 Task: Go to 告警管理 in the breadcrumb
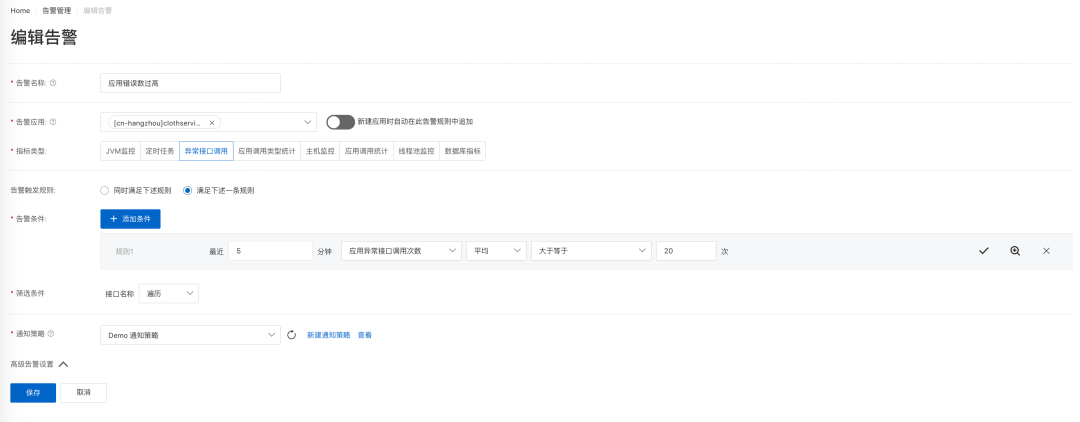(56, 10)
